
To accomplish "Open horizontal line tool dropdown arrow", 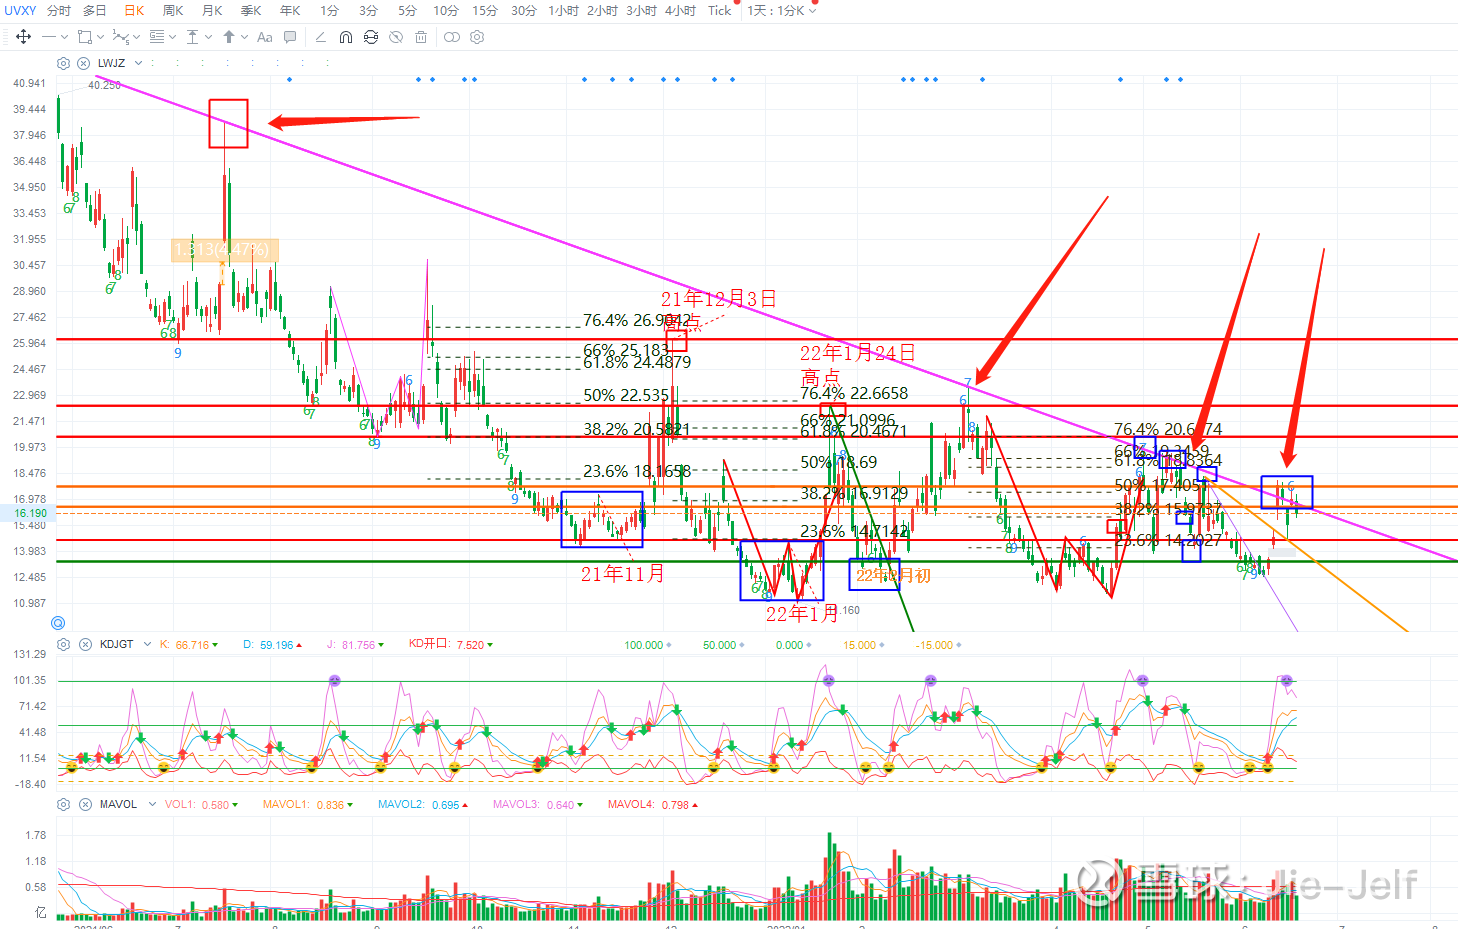I will point(65,37).
